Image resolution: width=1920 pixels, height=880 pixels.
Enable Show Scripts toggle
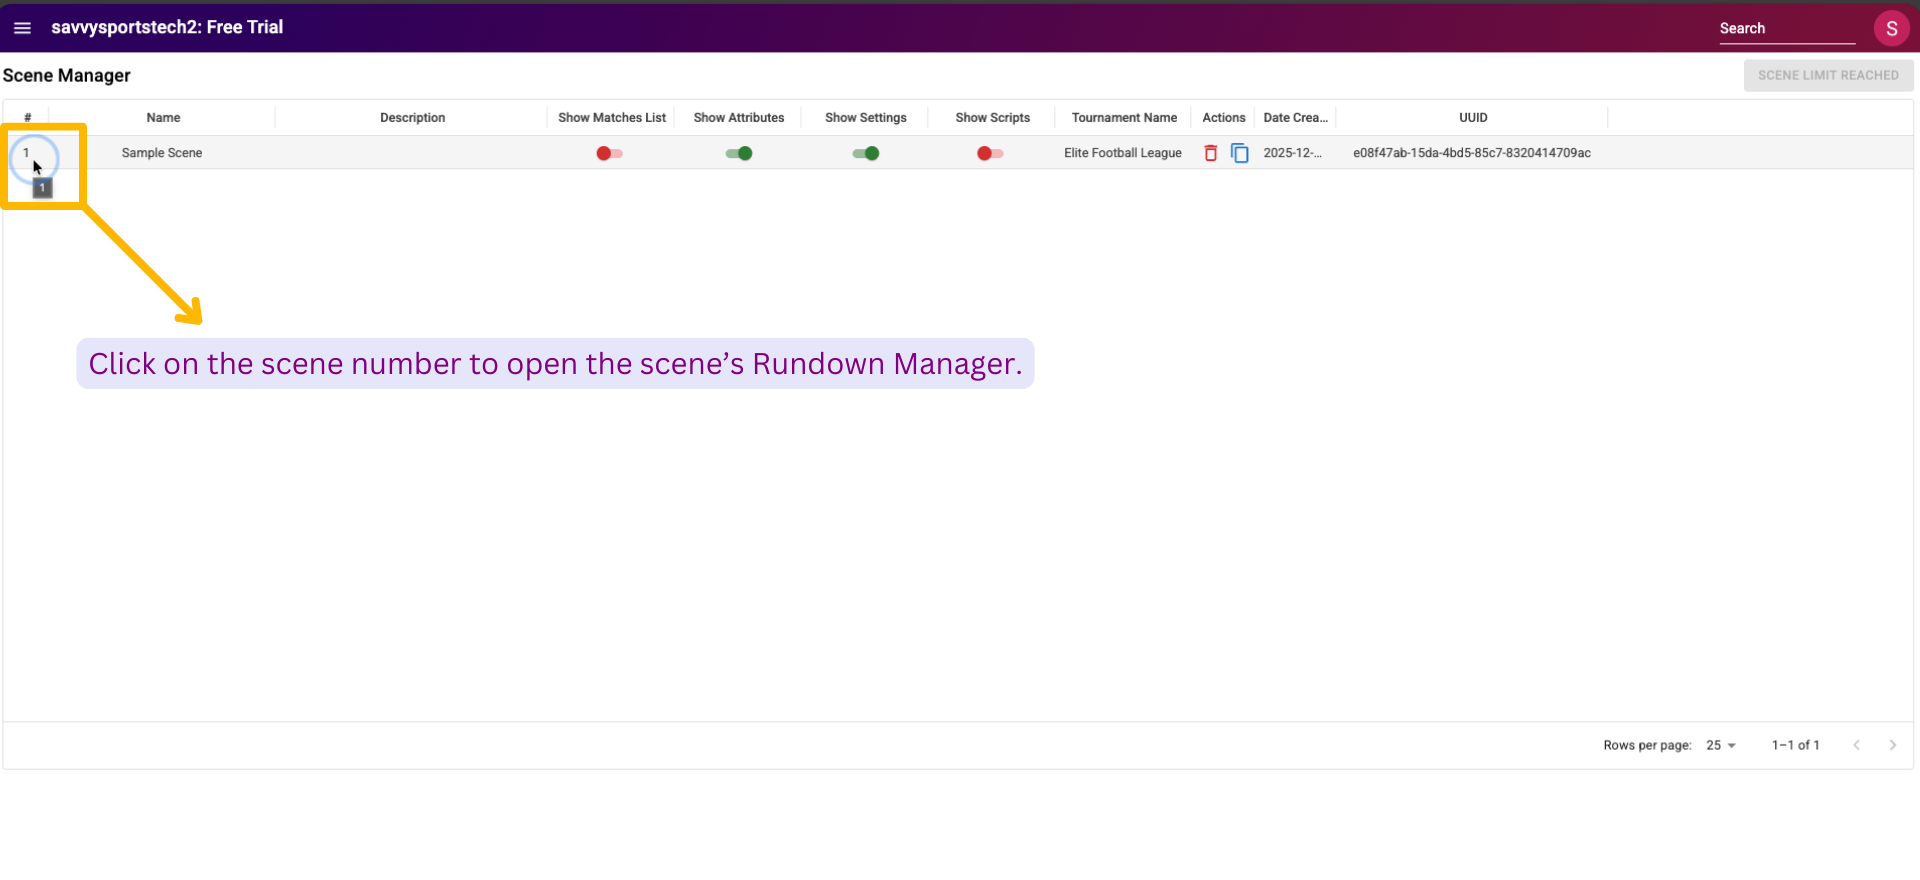coord(990,153)
